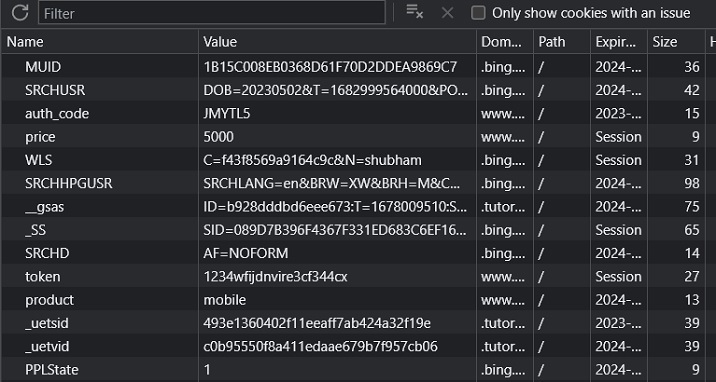Click the refresh cookies icon

click(20, 13)
